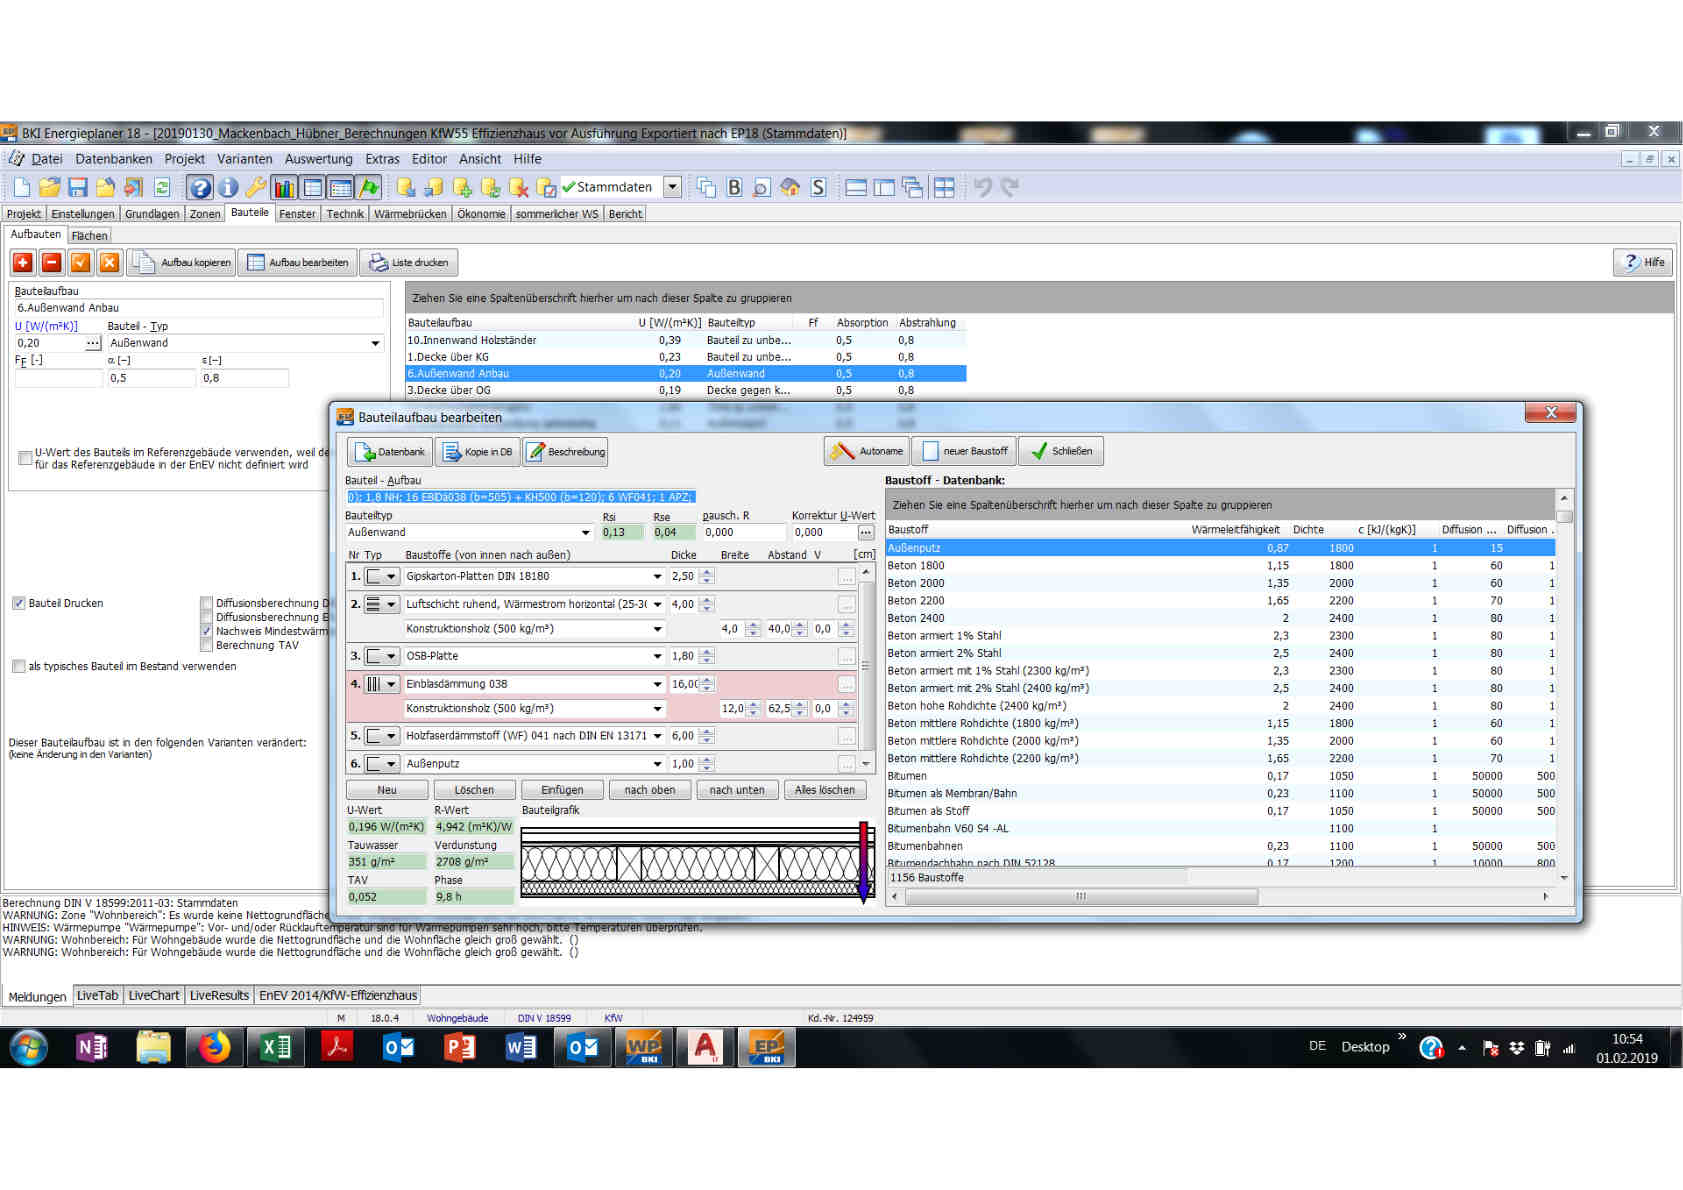Click the Einfügen layer button

point(562,790)
